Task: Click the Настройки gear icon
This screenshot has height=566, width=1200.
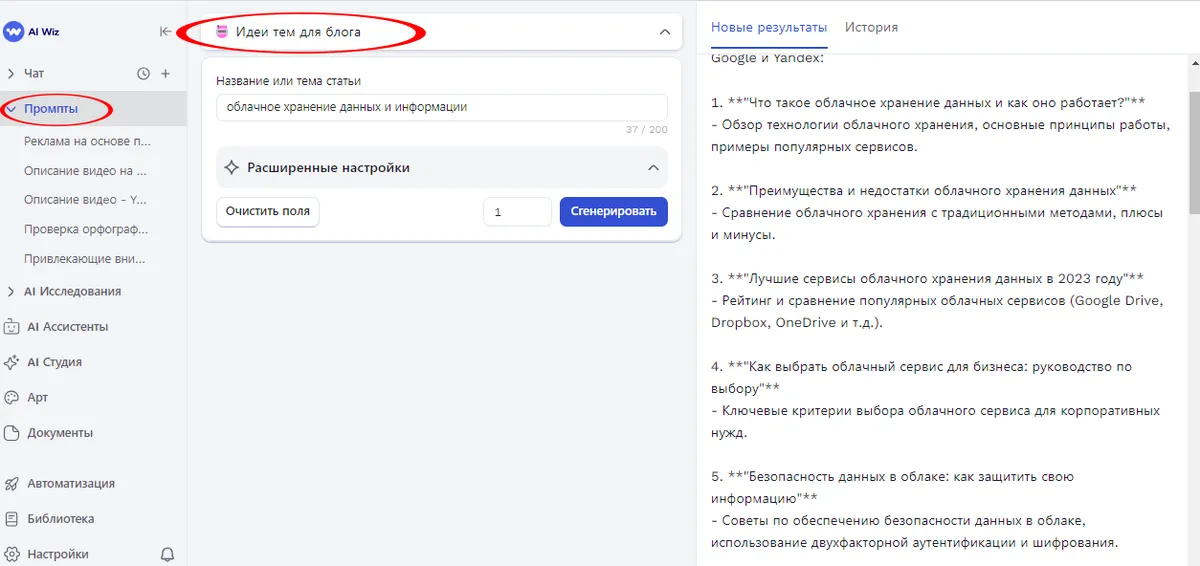Action: pos(11,554)
